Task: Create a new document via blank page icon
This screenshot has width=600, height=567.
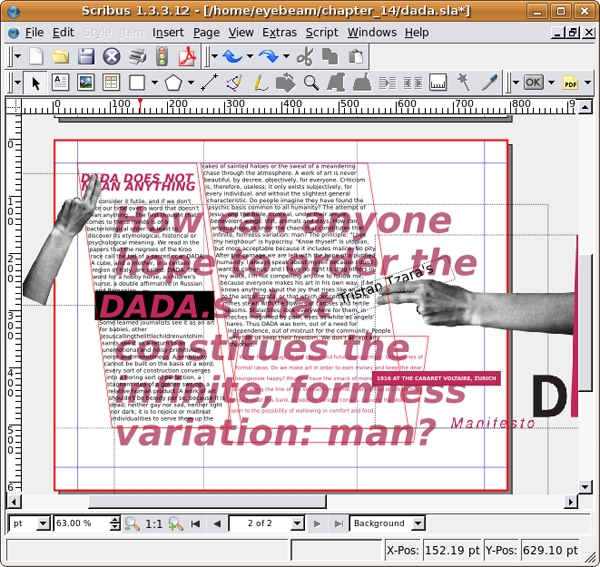Action: click(x=36, y=57)
